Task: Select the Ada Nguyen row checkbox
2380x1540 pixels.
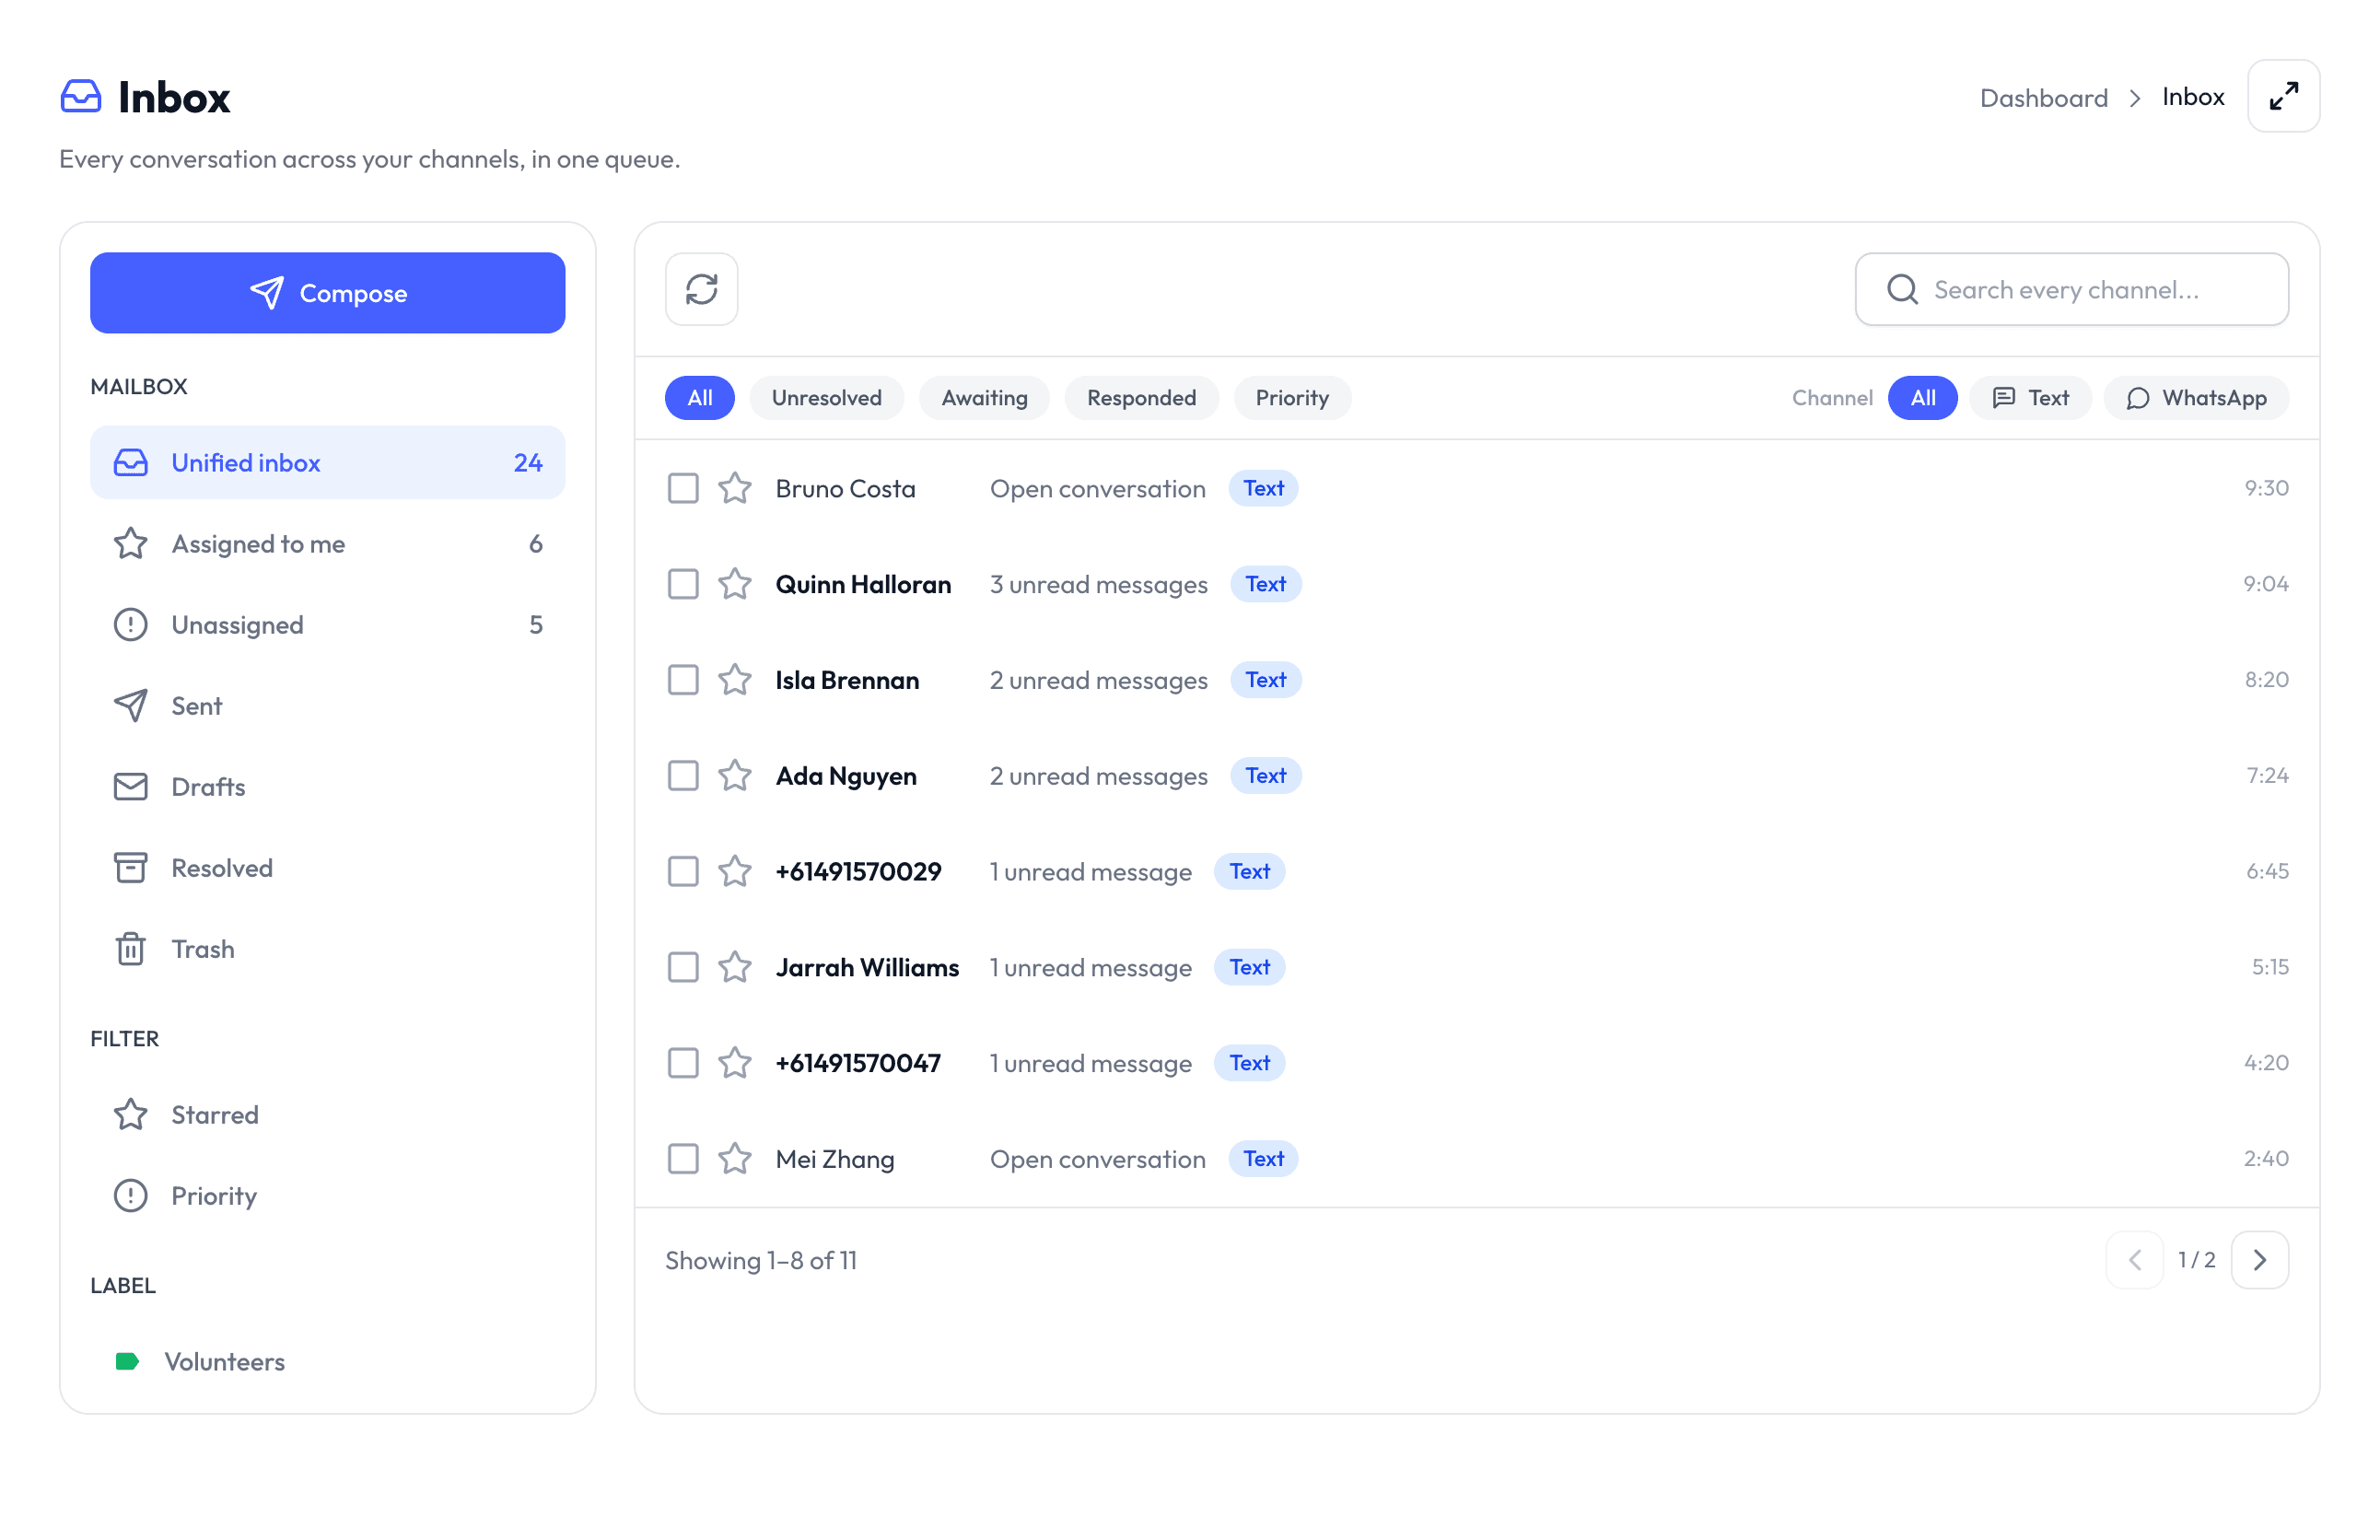Action: (x=683, y=776)
